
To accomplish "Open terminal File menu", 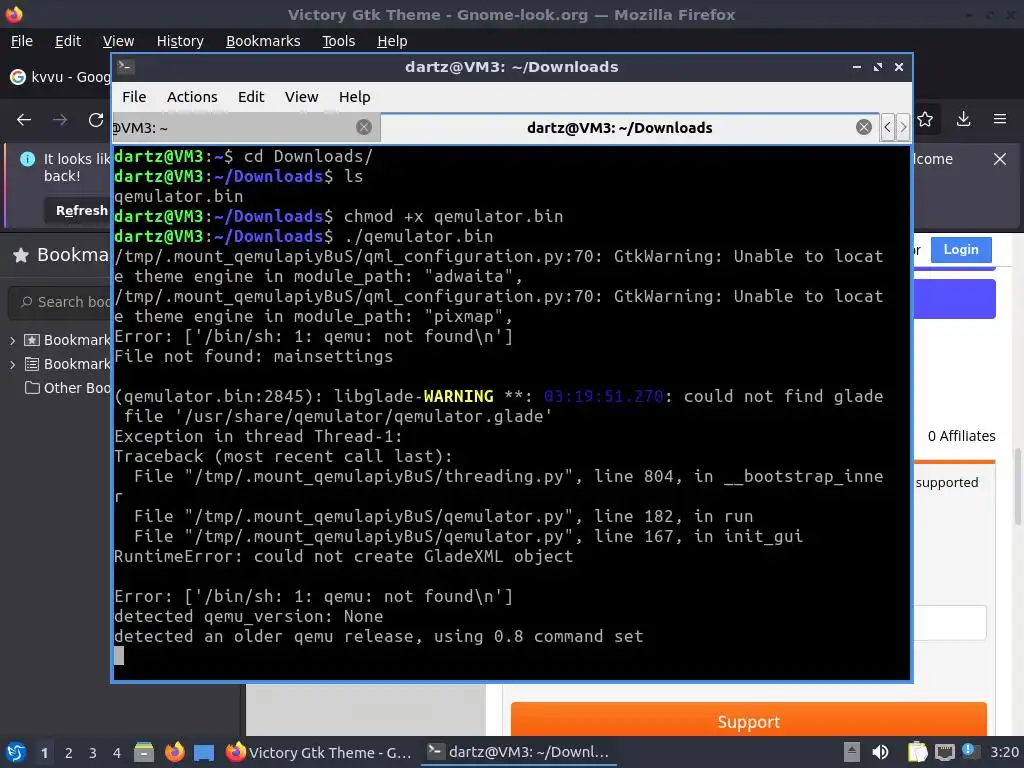I will click(134, 97).
